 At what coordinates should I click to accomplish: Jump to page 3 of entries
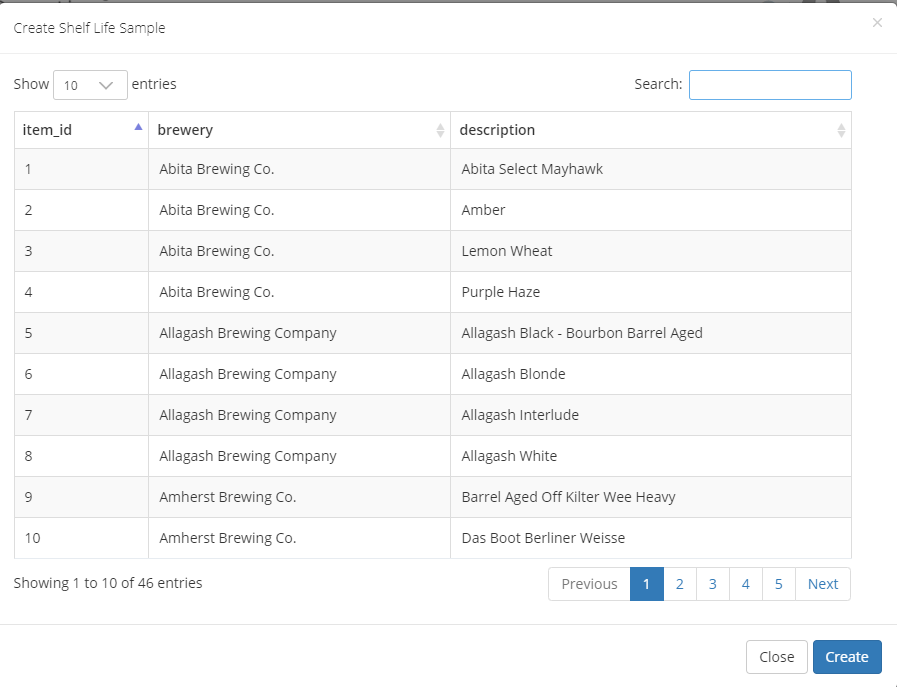(712, 584)
